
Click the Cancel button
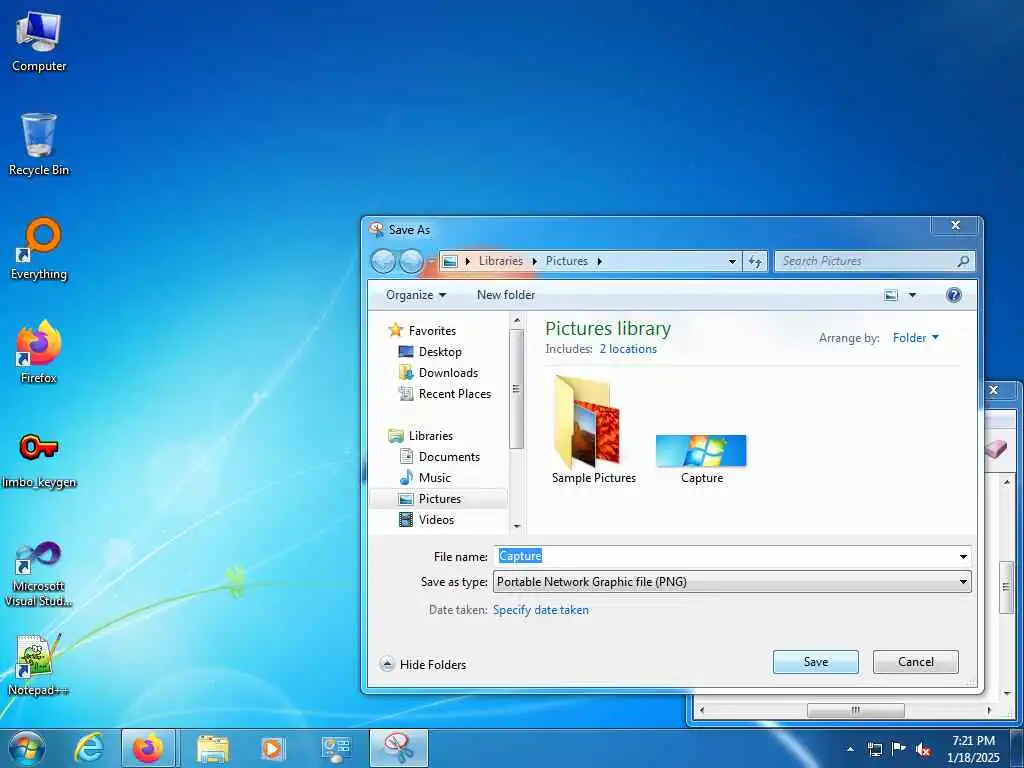coord(916,662)
